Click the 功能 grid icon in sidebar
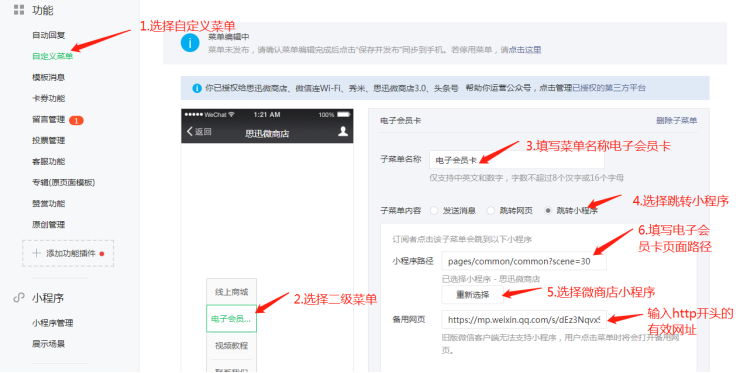Screen dimensions: 741x373 pyautogui.click(x=18, y=9)
